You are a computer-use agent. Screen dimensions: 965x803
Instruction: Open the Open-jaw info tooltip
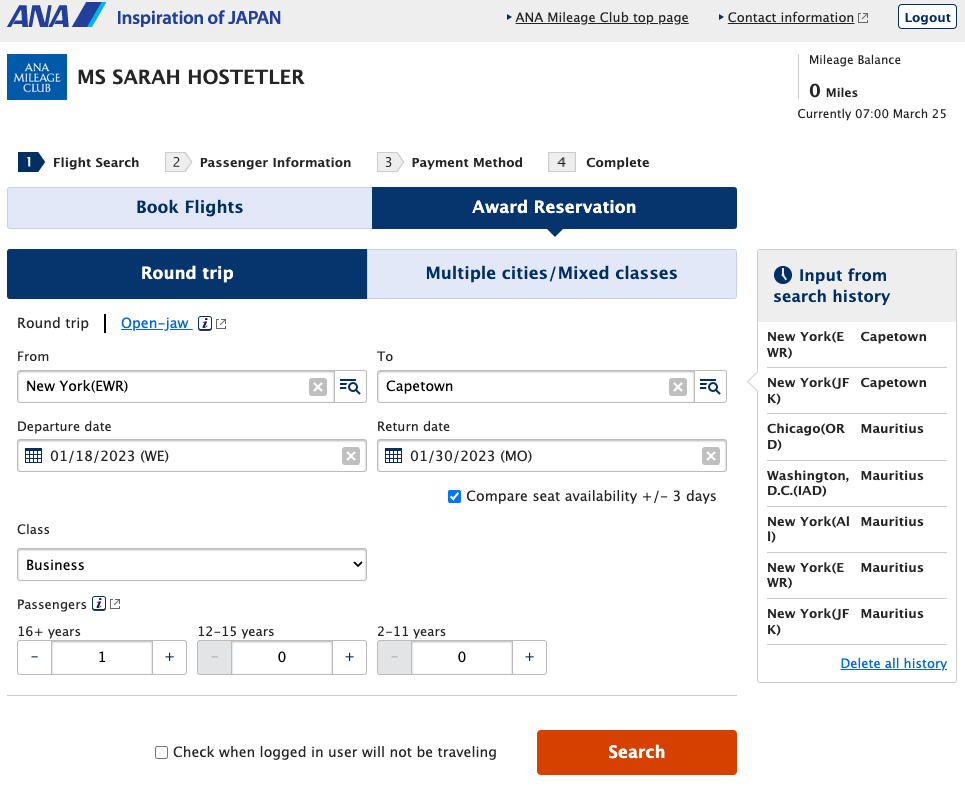[205, 323]
